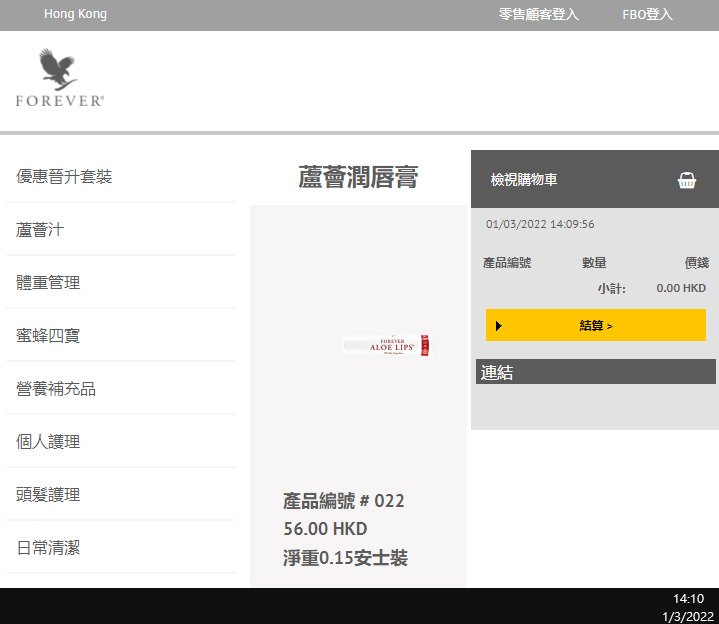The height and width of the screenshot is (624, 719).
Task: Click the Aloe Lips product image
Action: (x=386, y=345)
